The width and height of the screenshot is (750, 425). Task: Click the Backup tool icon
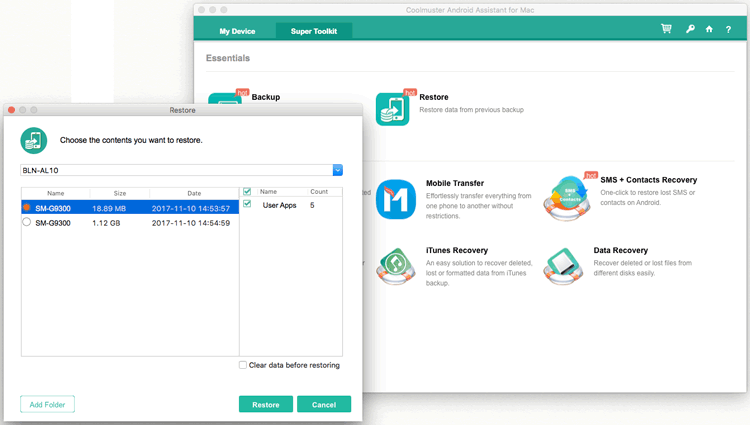225,98
